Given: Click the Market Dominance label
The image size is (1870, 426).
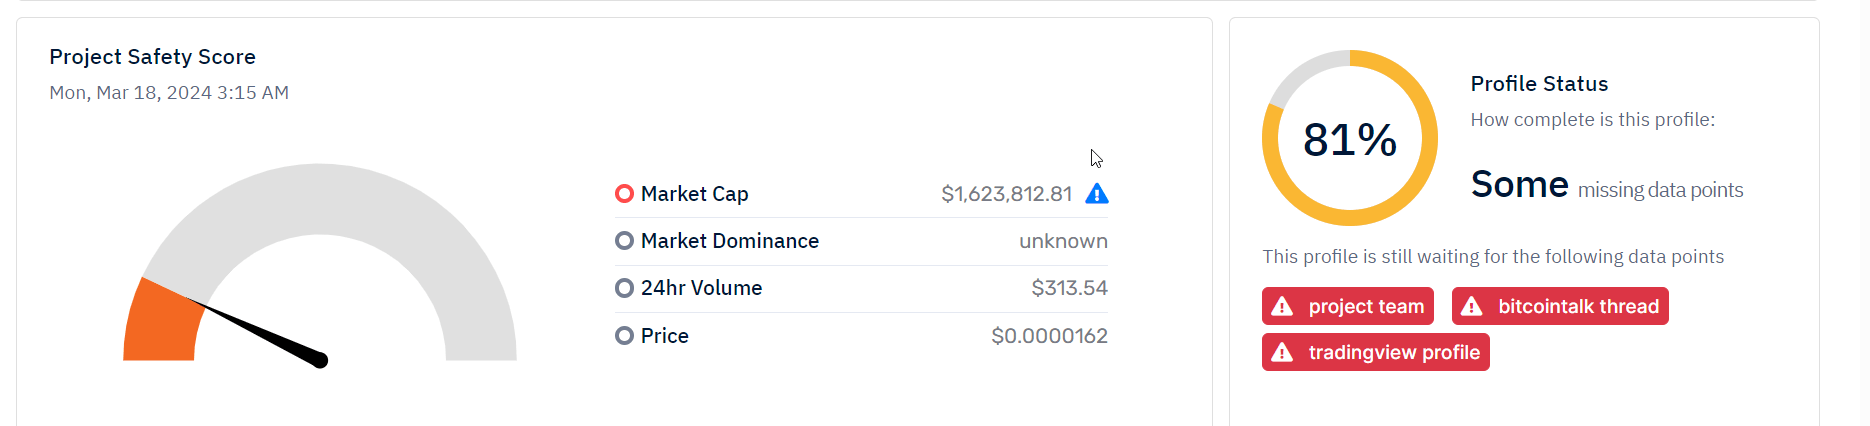Looking at the screenshot, I should point(730,241).
